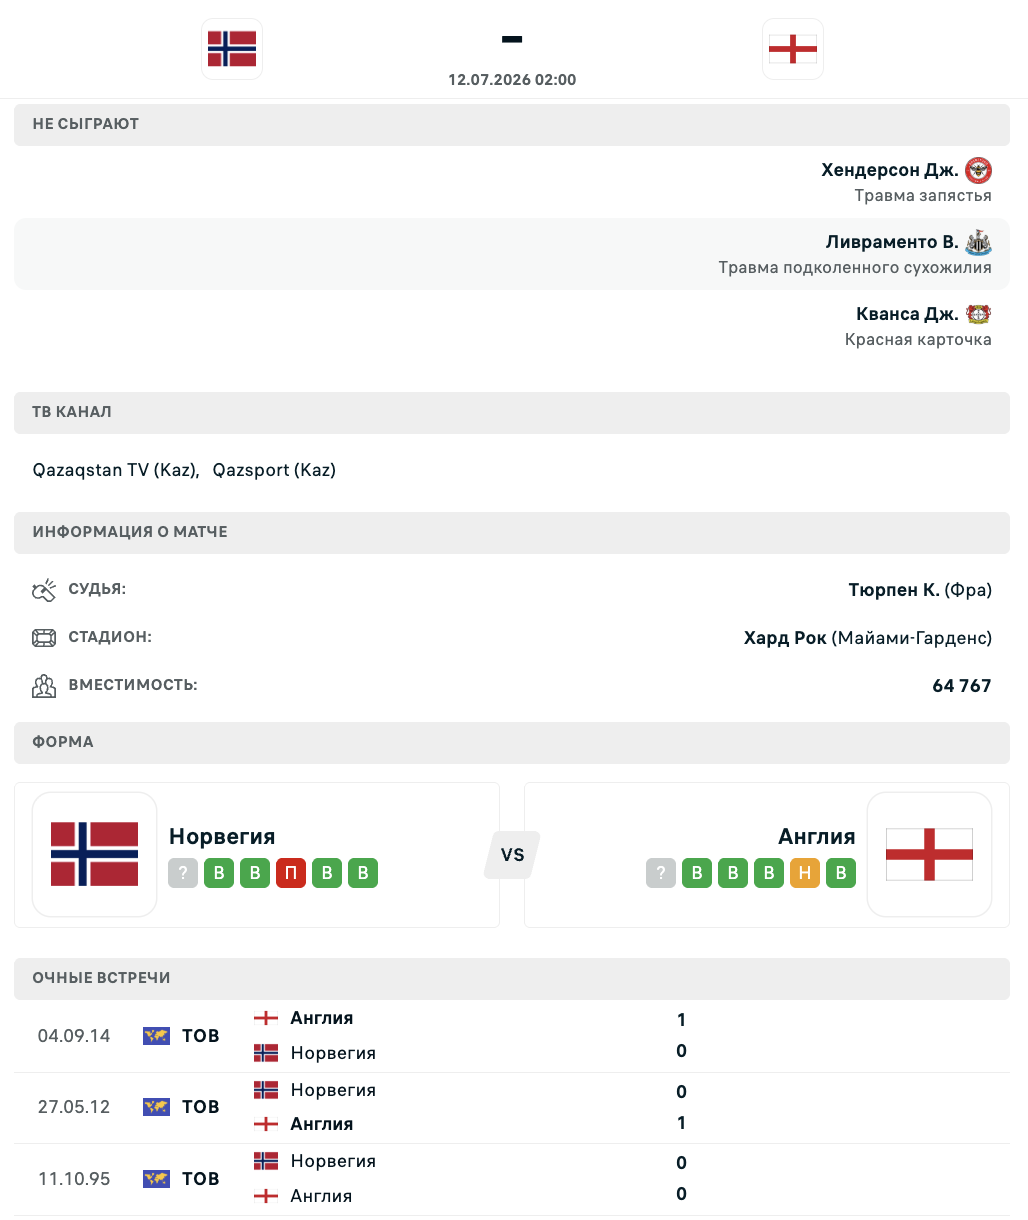Viewport: 1028px width, 1220px height.
Task: Click Leverkusen club badge beside Кванса Дж.
Action: pos(978,314)
